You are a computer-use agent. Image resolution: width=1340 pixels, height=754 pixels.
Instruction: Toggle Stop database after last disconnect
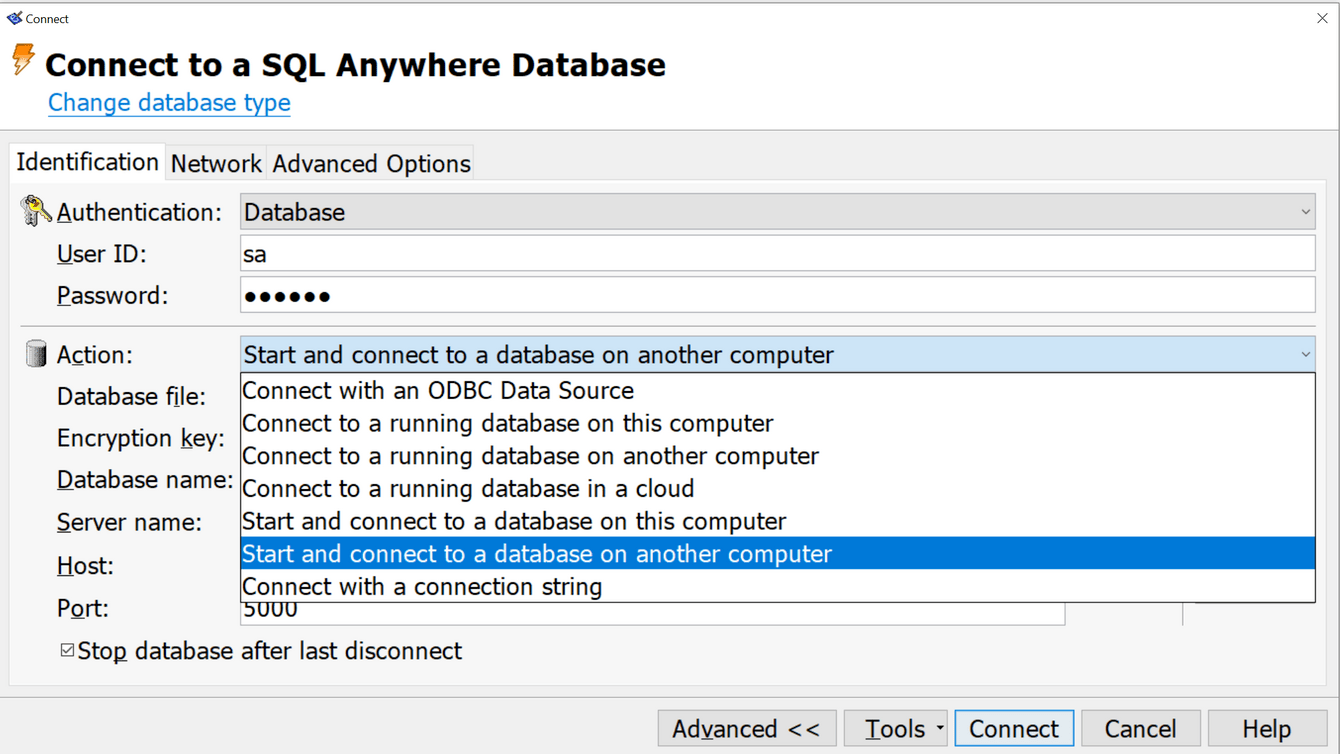tap(67, 650)
